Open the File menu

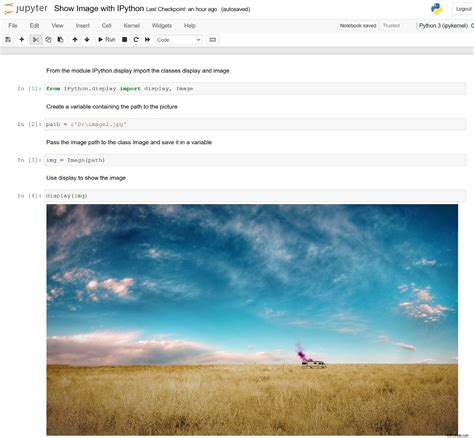[x=13, y=26]
